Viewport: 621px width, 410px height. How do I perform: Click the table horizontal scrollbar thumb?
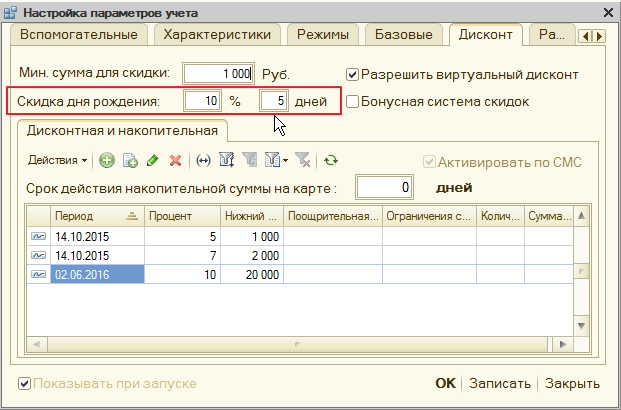click(297, 344)
